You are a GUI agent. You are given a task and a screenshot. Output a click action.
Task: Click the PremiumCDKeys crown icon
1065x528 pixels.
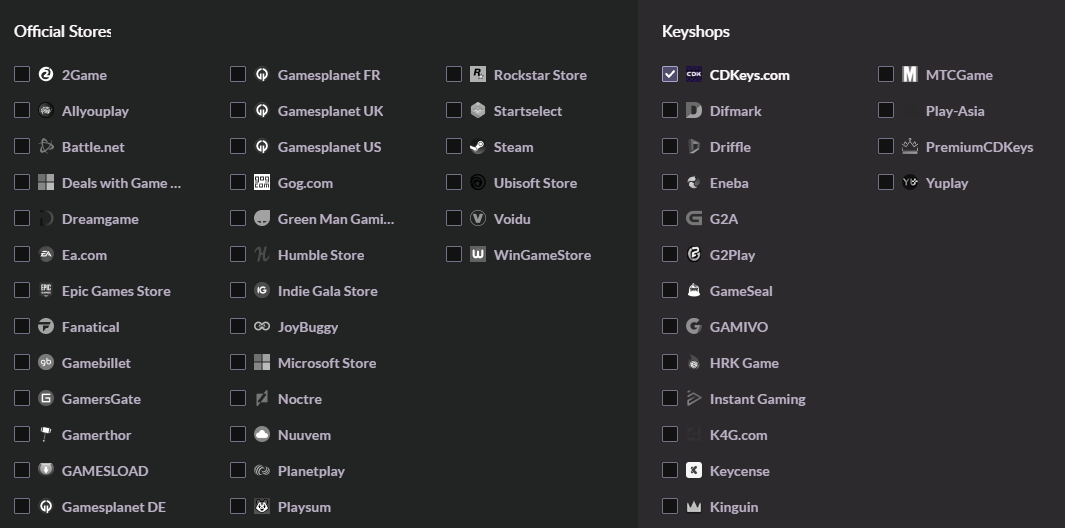pos(909,146)
